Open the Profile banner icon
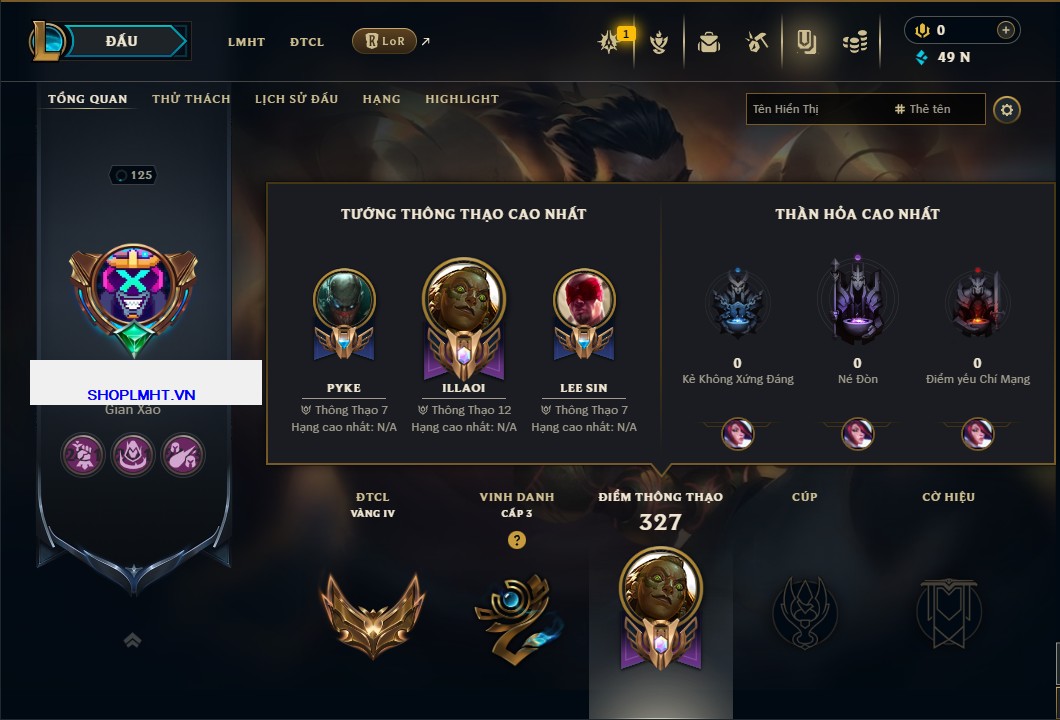This screenshot has width=1060, height=720. point(806,42)
